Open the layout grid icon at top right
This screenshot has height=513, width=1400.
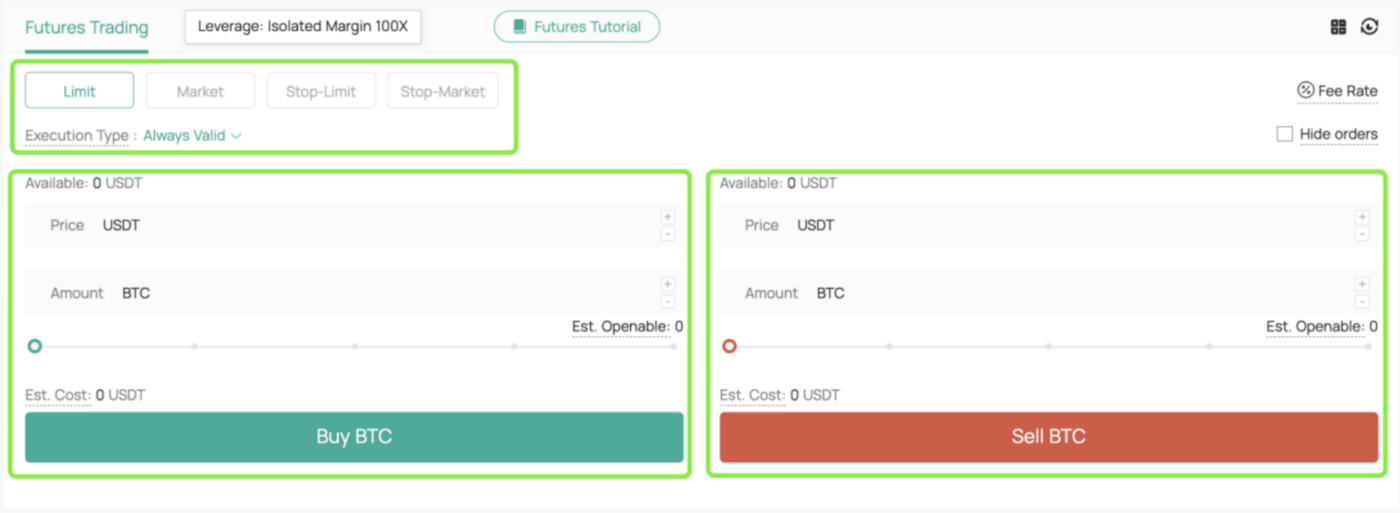(1338, 27)
